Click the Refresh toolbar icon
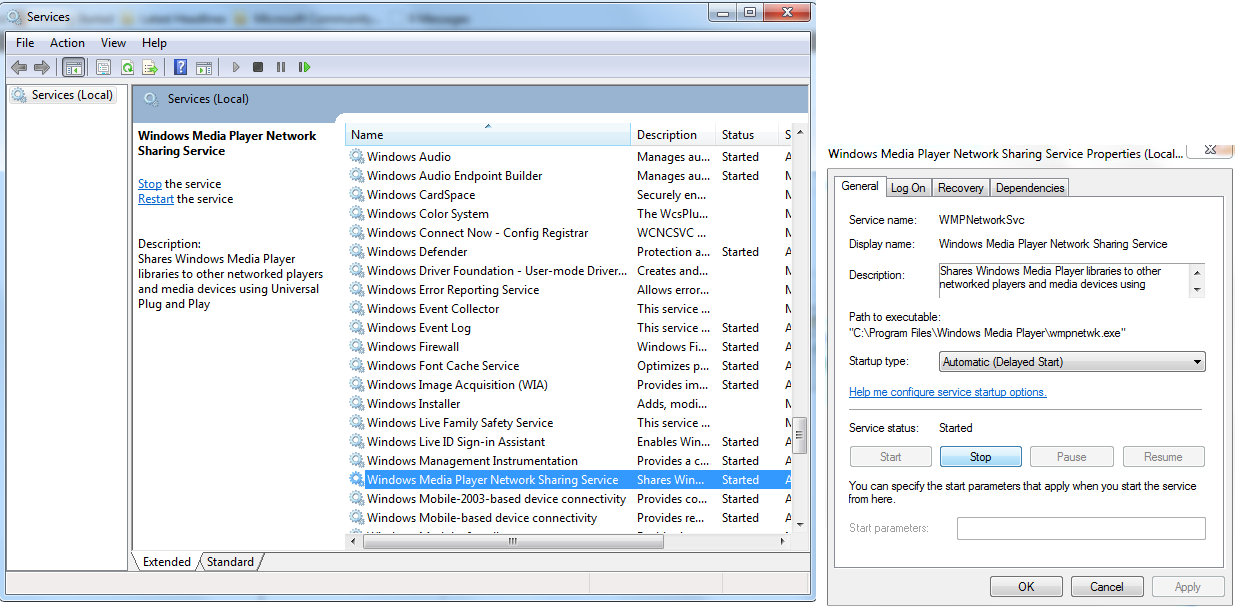 pos(127,67)
